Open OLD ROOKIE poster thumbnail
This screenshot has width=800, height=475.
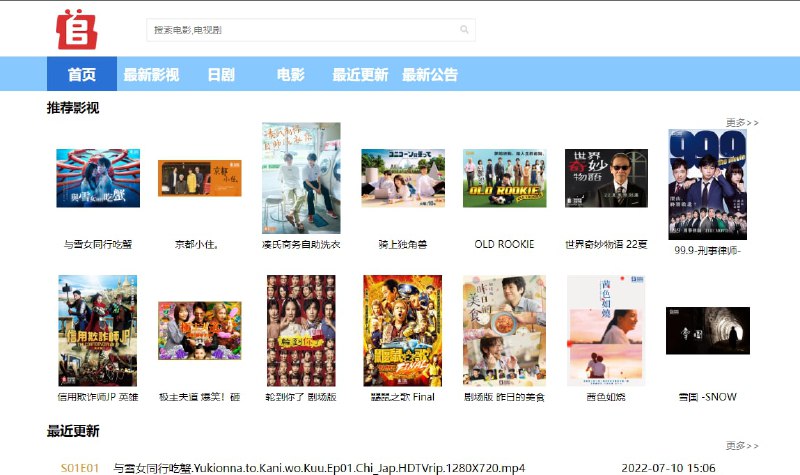(505, 178)
